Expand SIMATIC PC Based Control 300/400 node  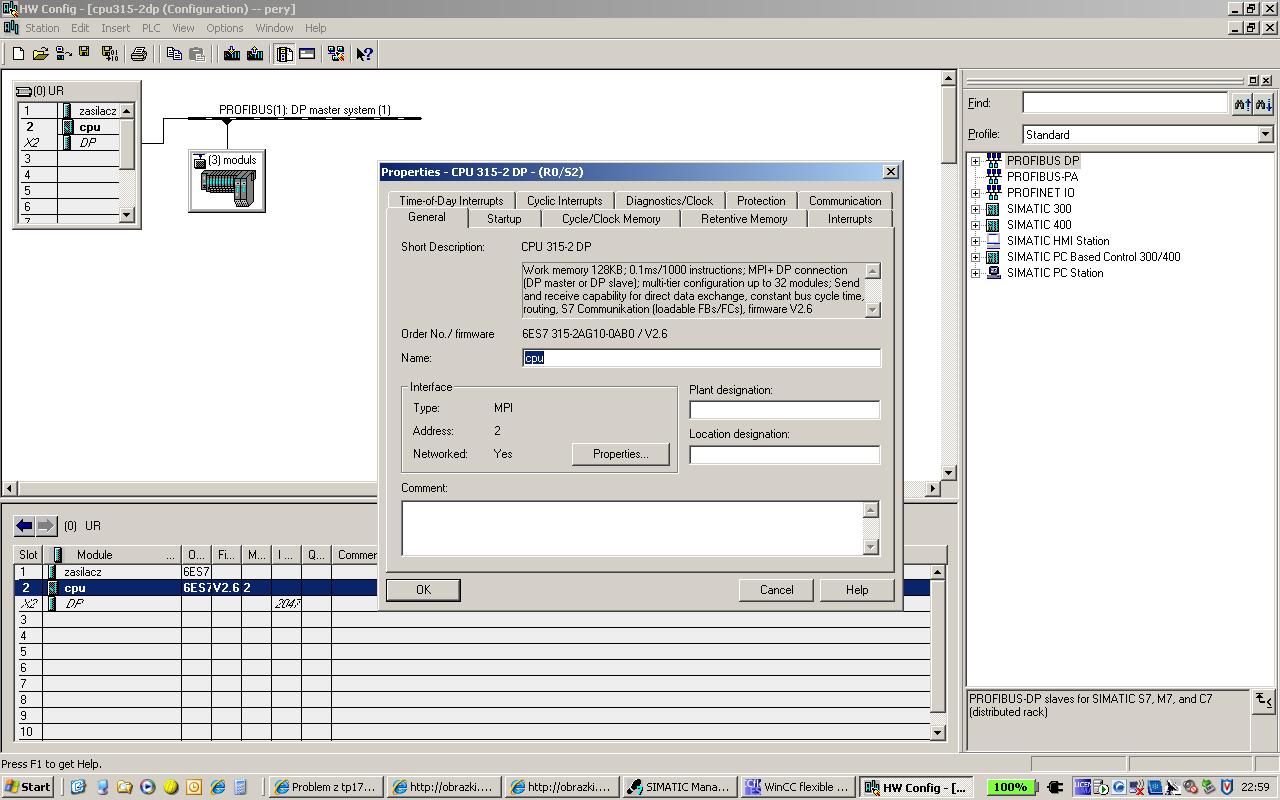coord(975,257)
